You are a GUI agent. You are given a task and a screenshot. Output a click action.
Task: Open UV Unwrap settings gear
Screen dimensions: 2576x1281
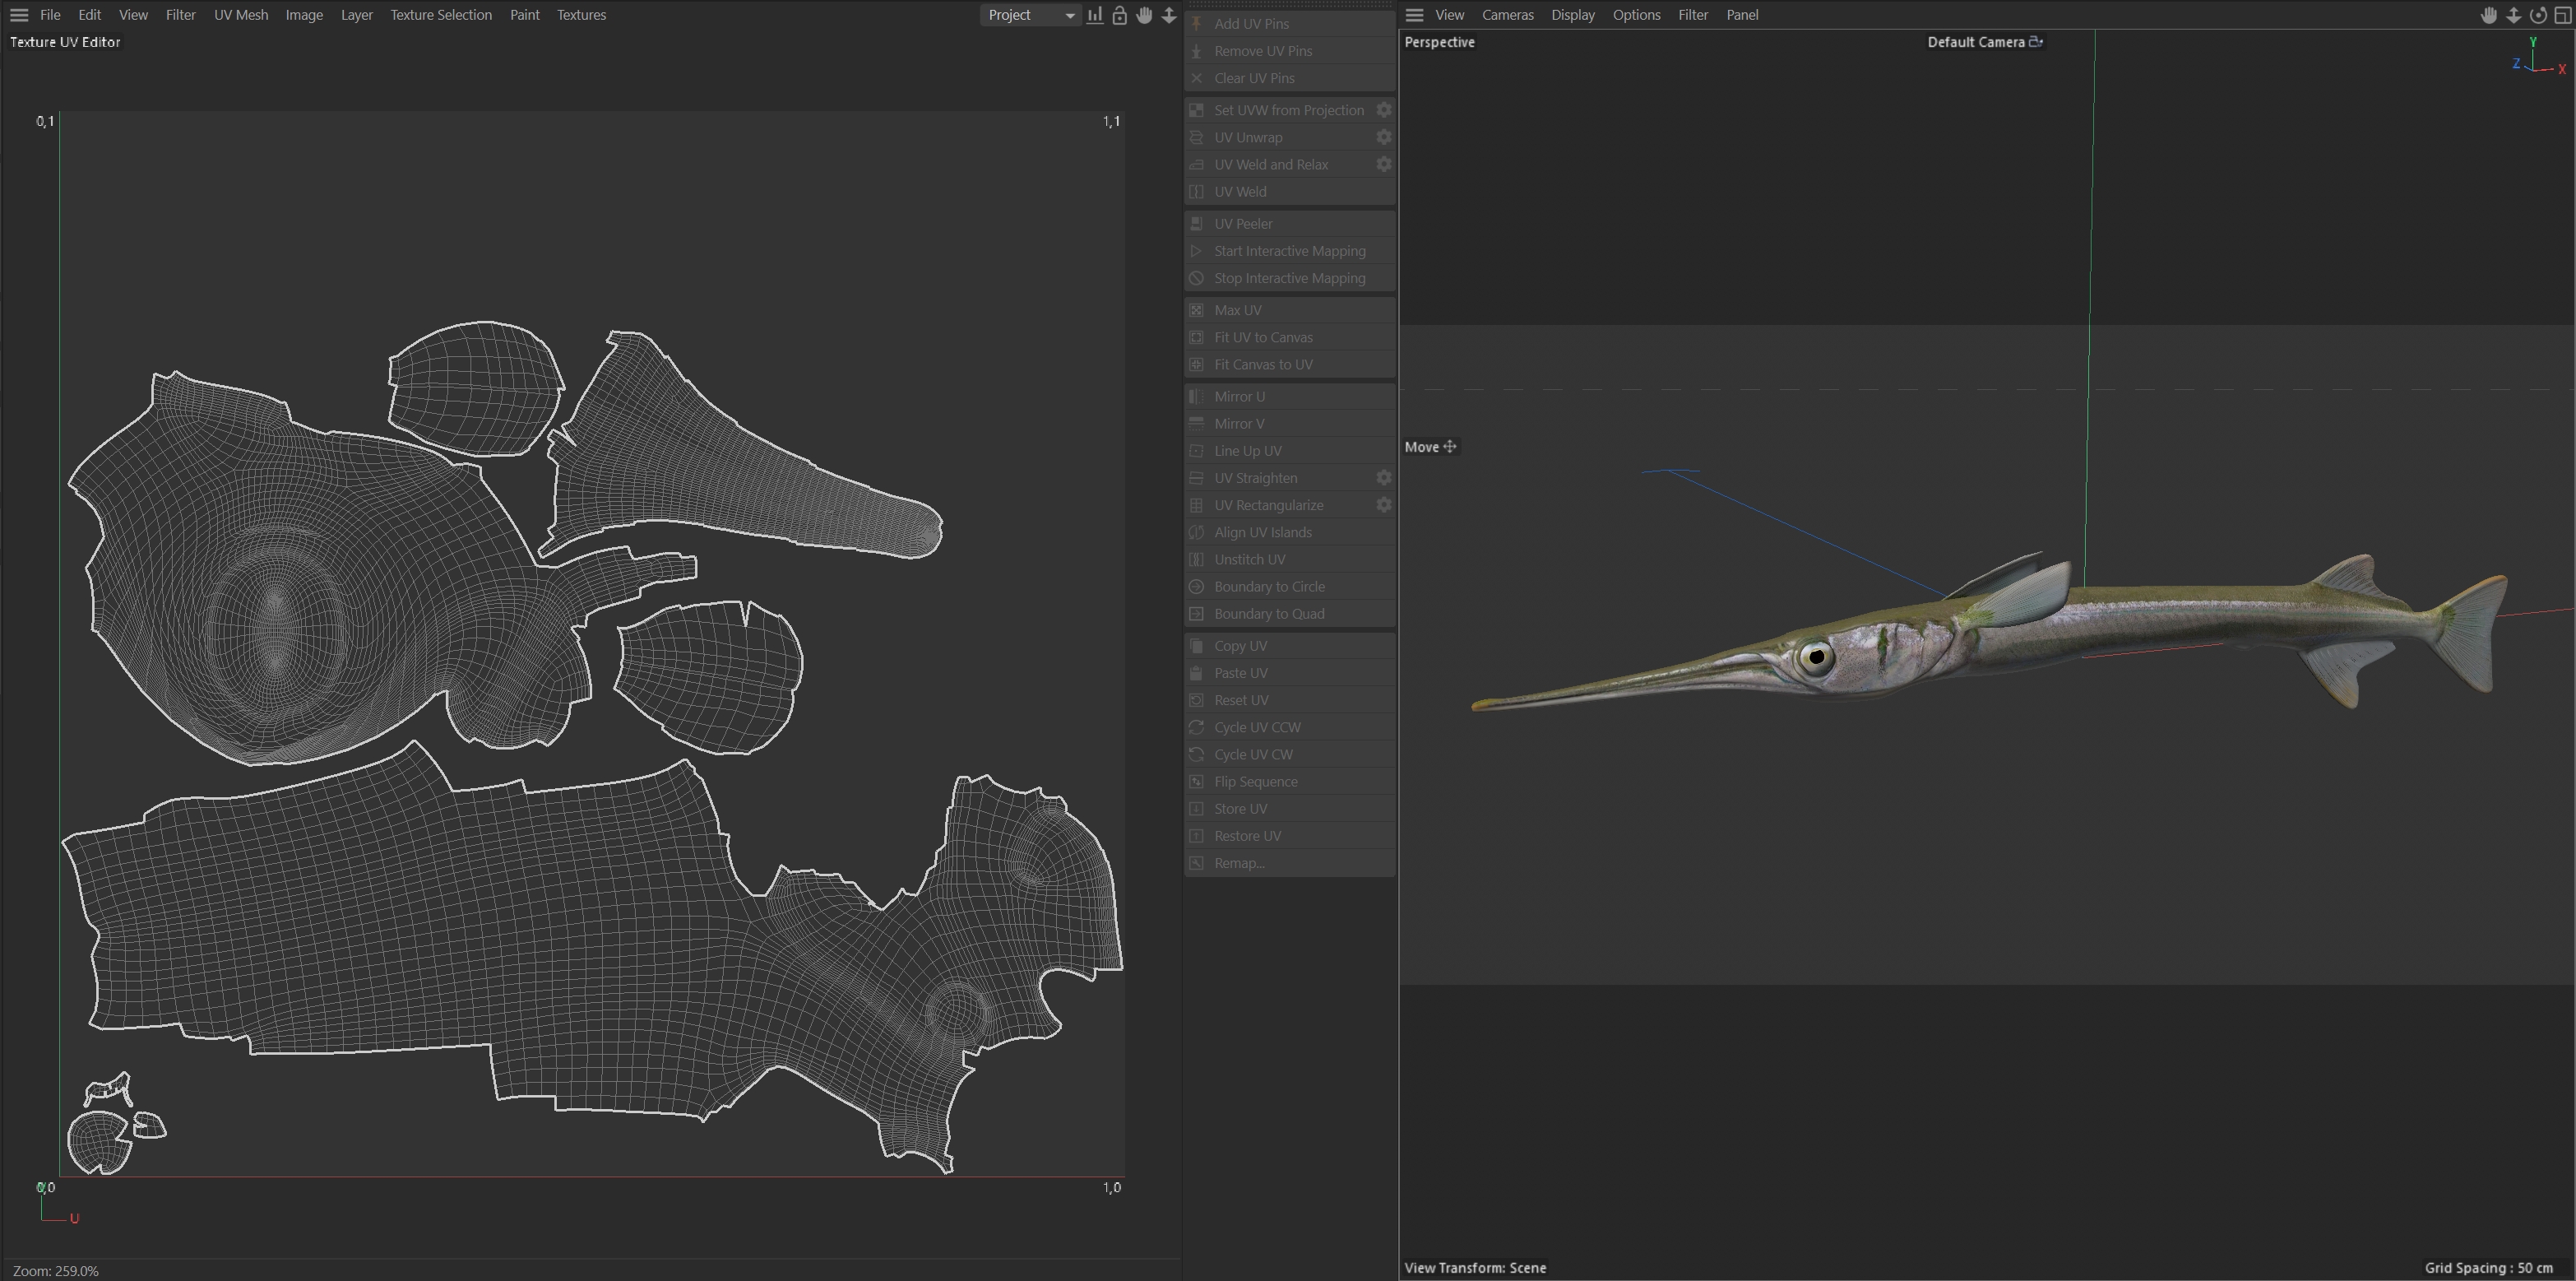point(1384,137)
